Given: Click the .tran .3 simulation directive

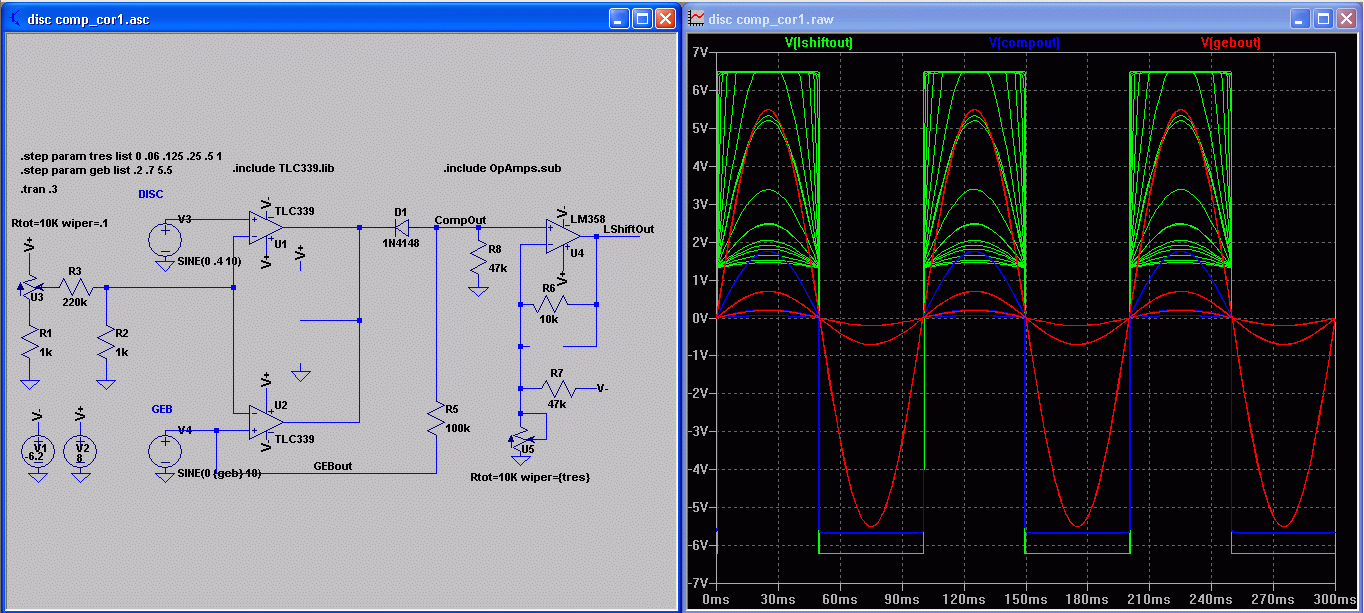Looking at the screenshot, I should [39, 189].
